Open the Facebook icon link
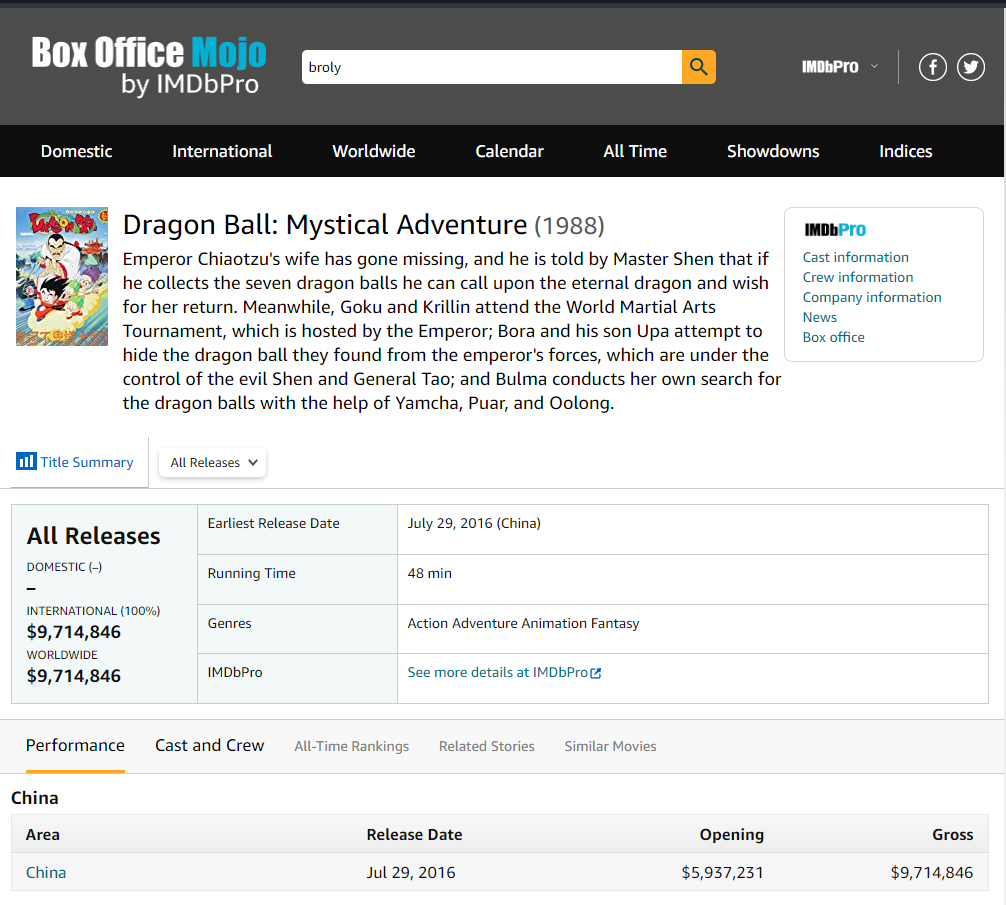Screen dimensions: 1006x905 [932, 67]
